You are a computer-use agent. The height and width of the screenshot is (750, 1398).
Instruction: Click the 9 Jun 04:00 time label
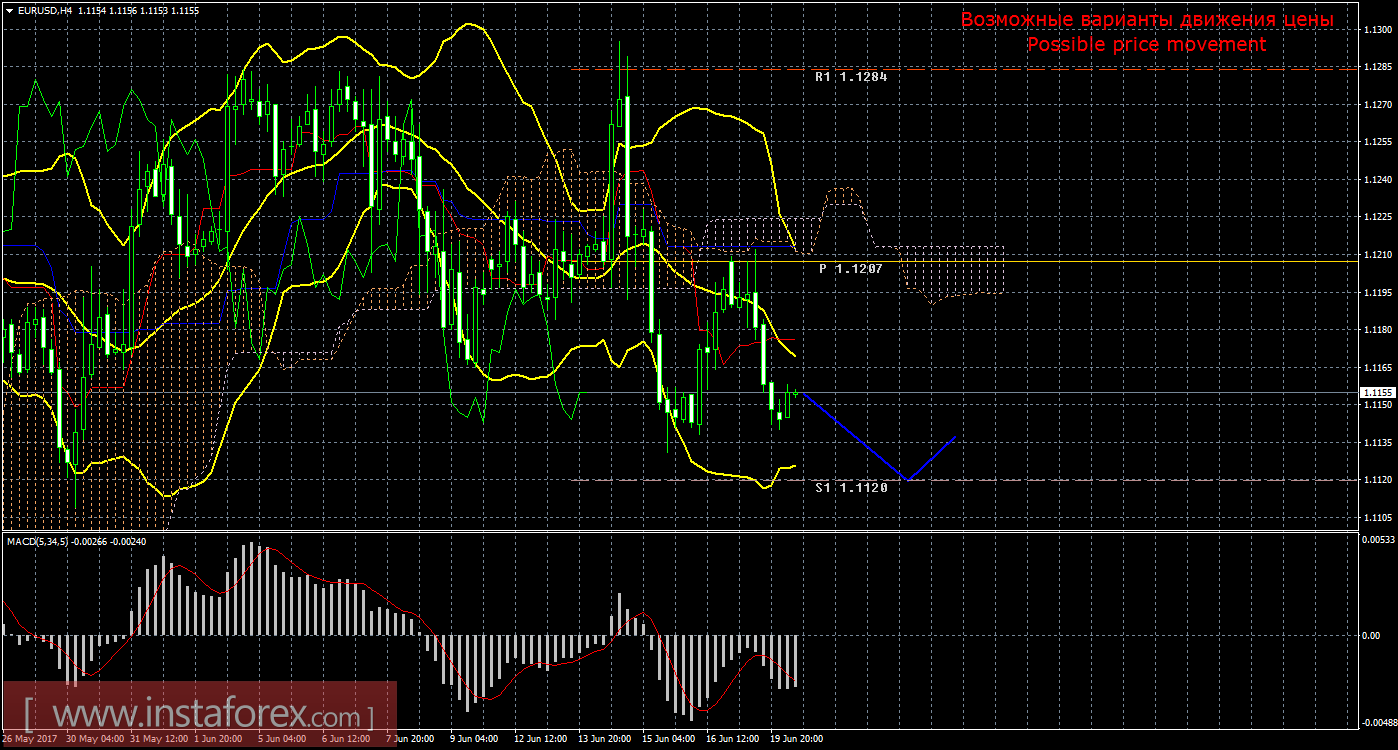475,739
